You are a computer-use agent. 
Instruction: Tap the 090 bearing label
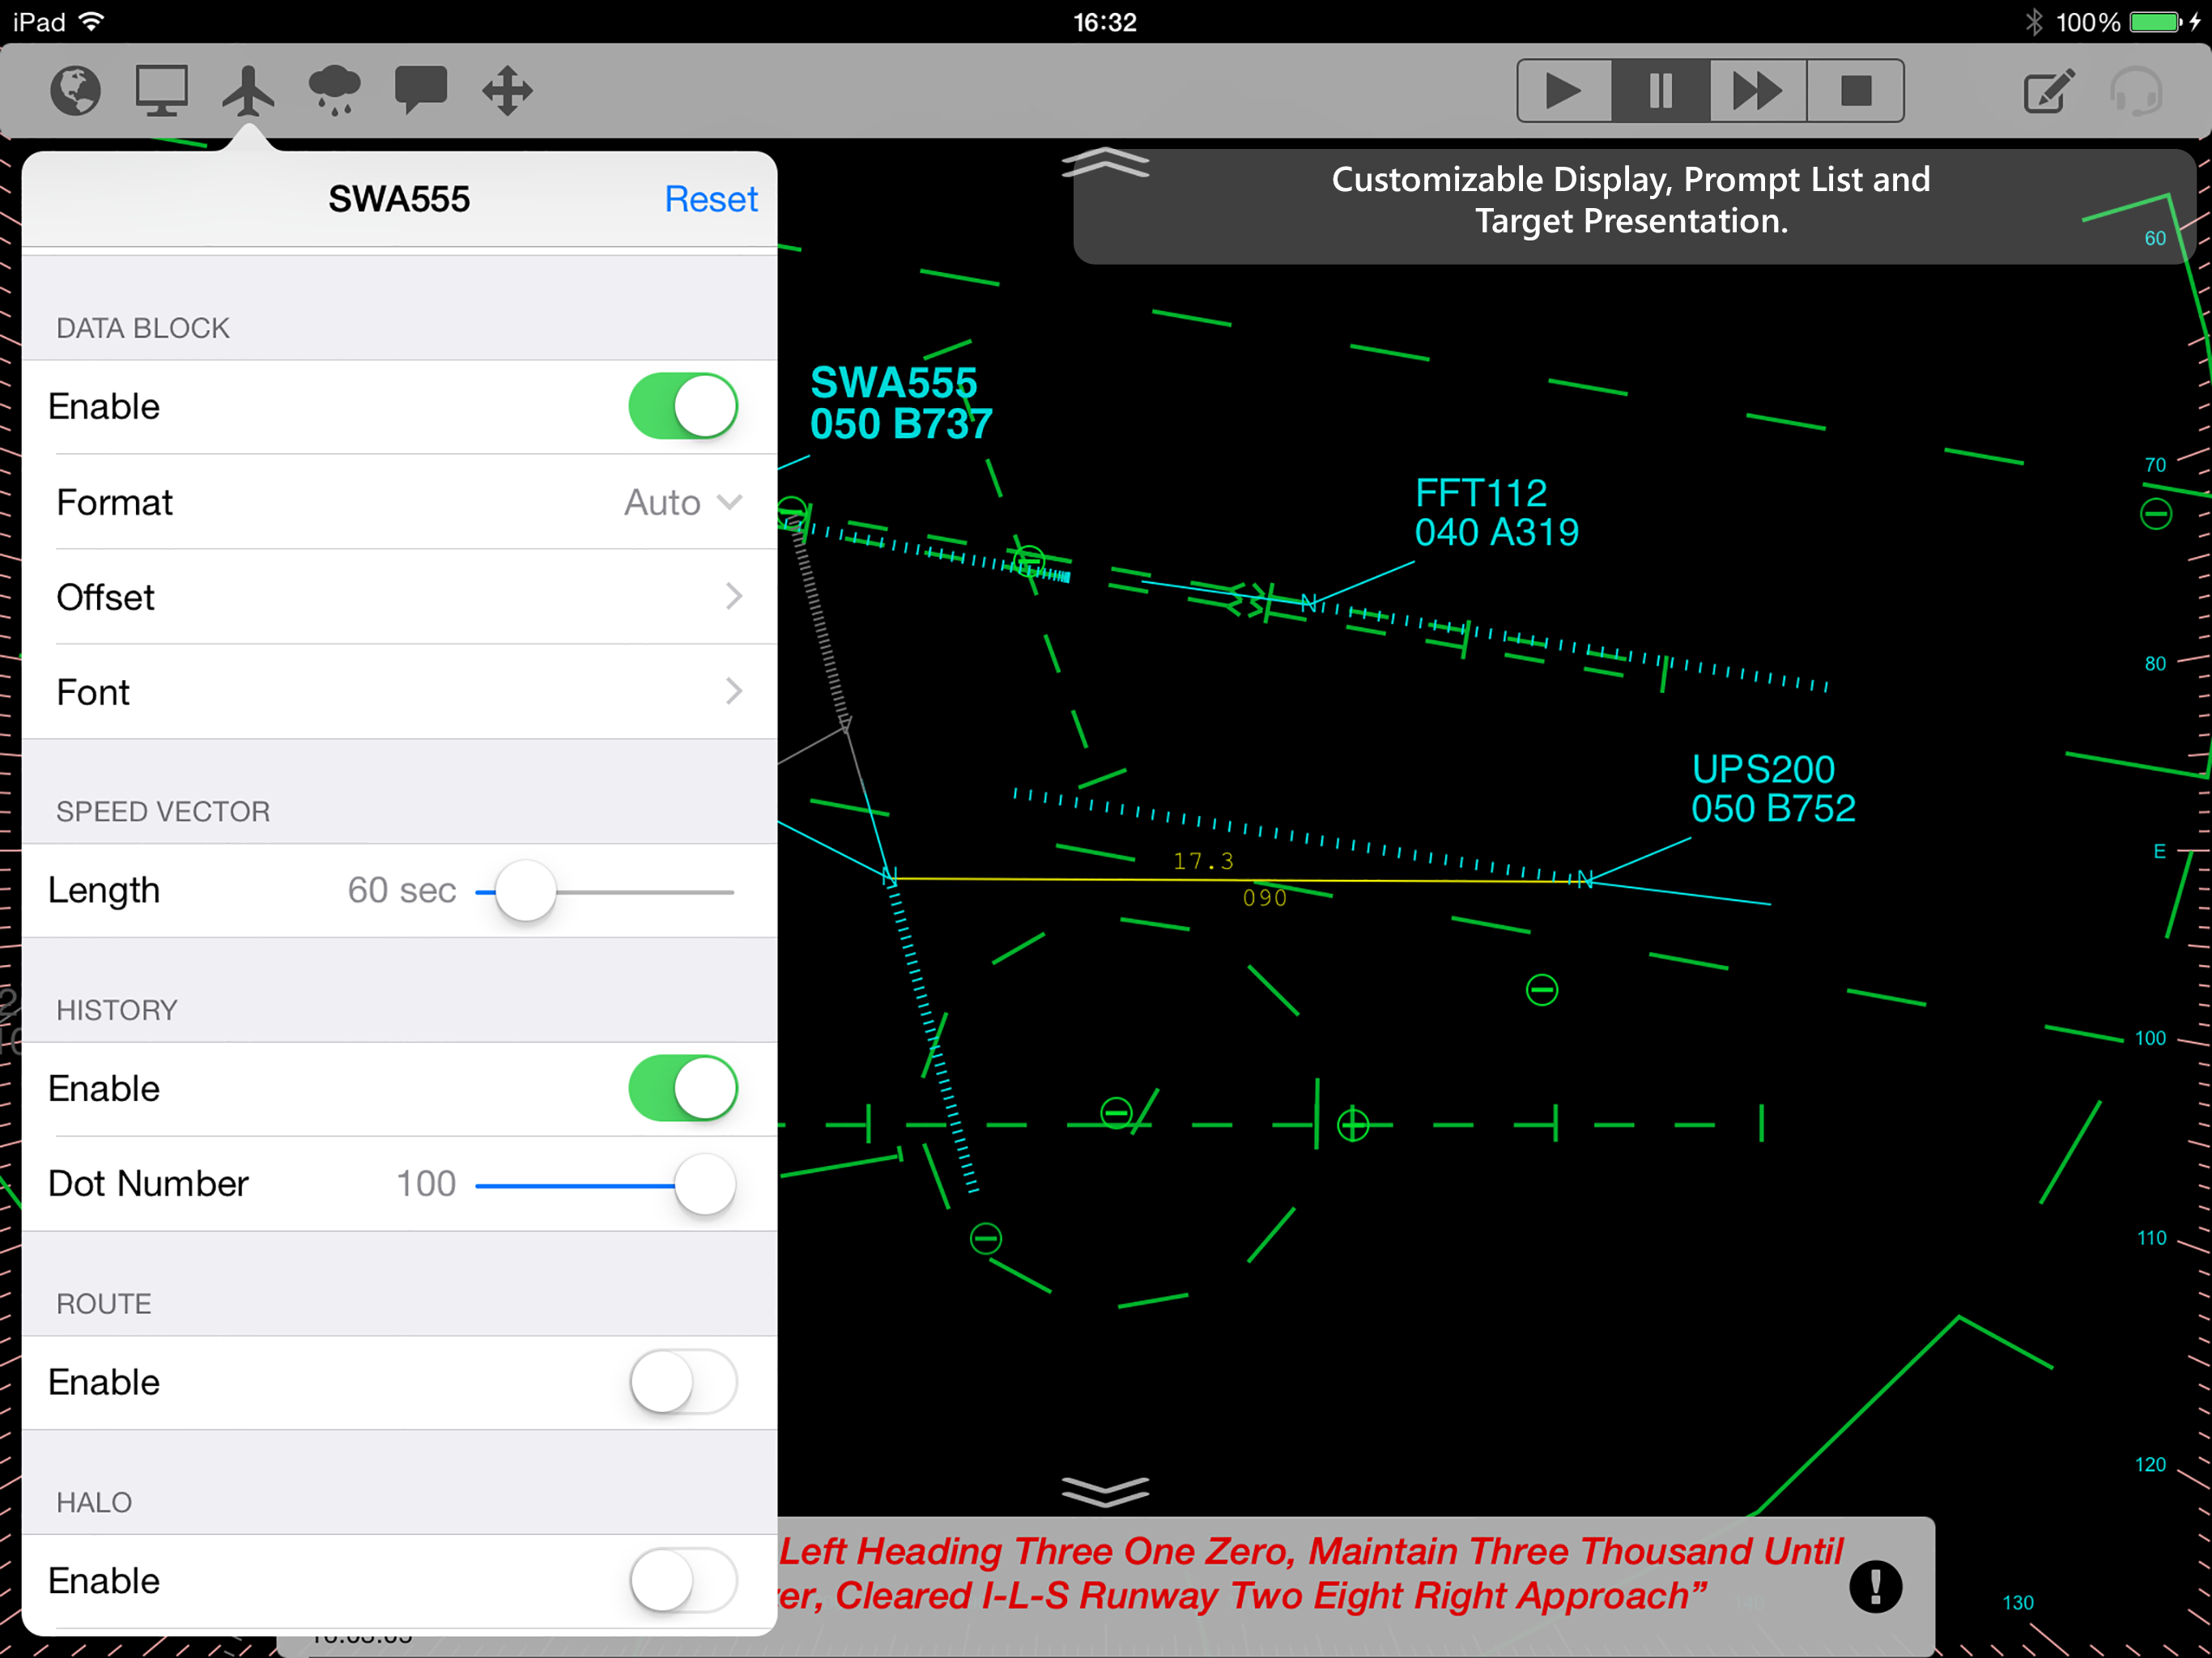click(x=1264, y=898)
